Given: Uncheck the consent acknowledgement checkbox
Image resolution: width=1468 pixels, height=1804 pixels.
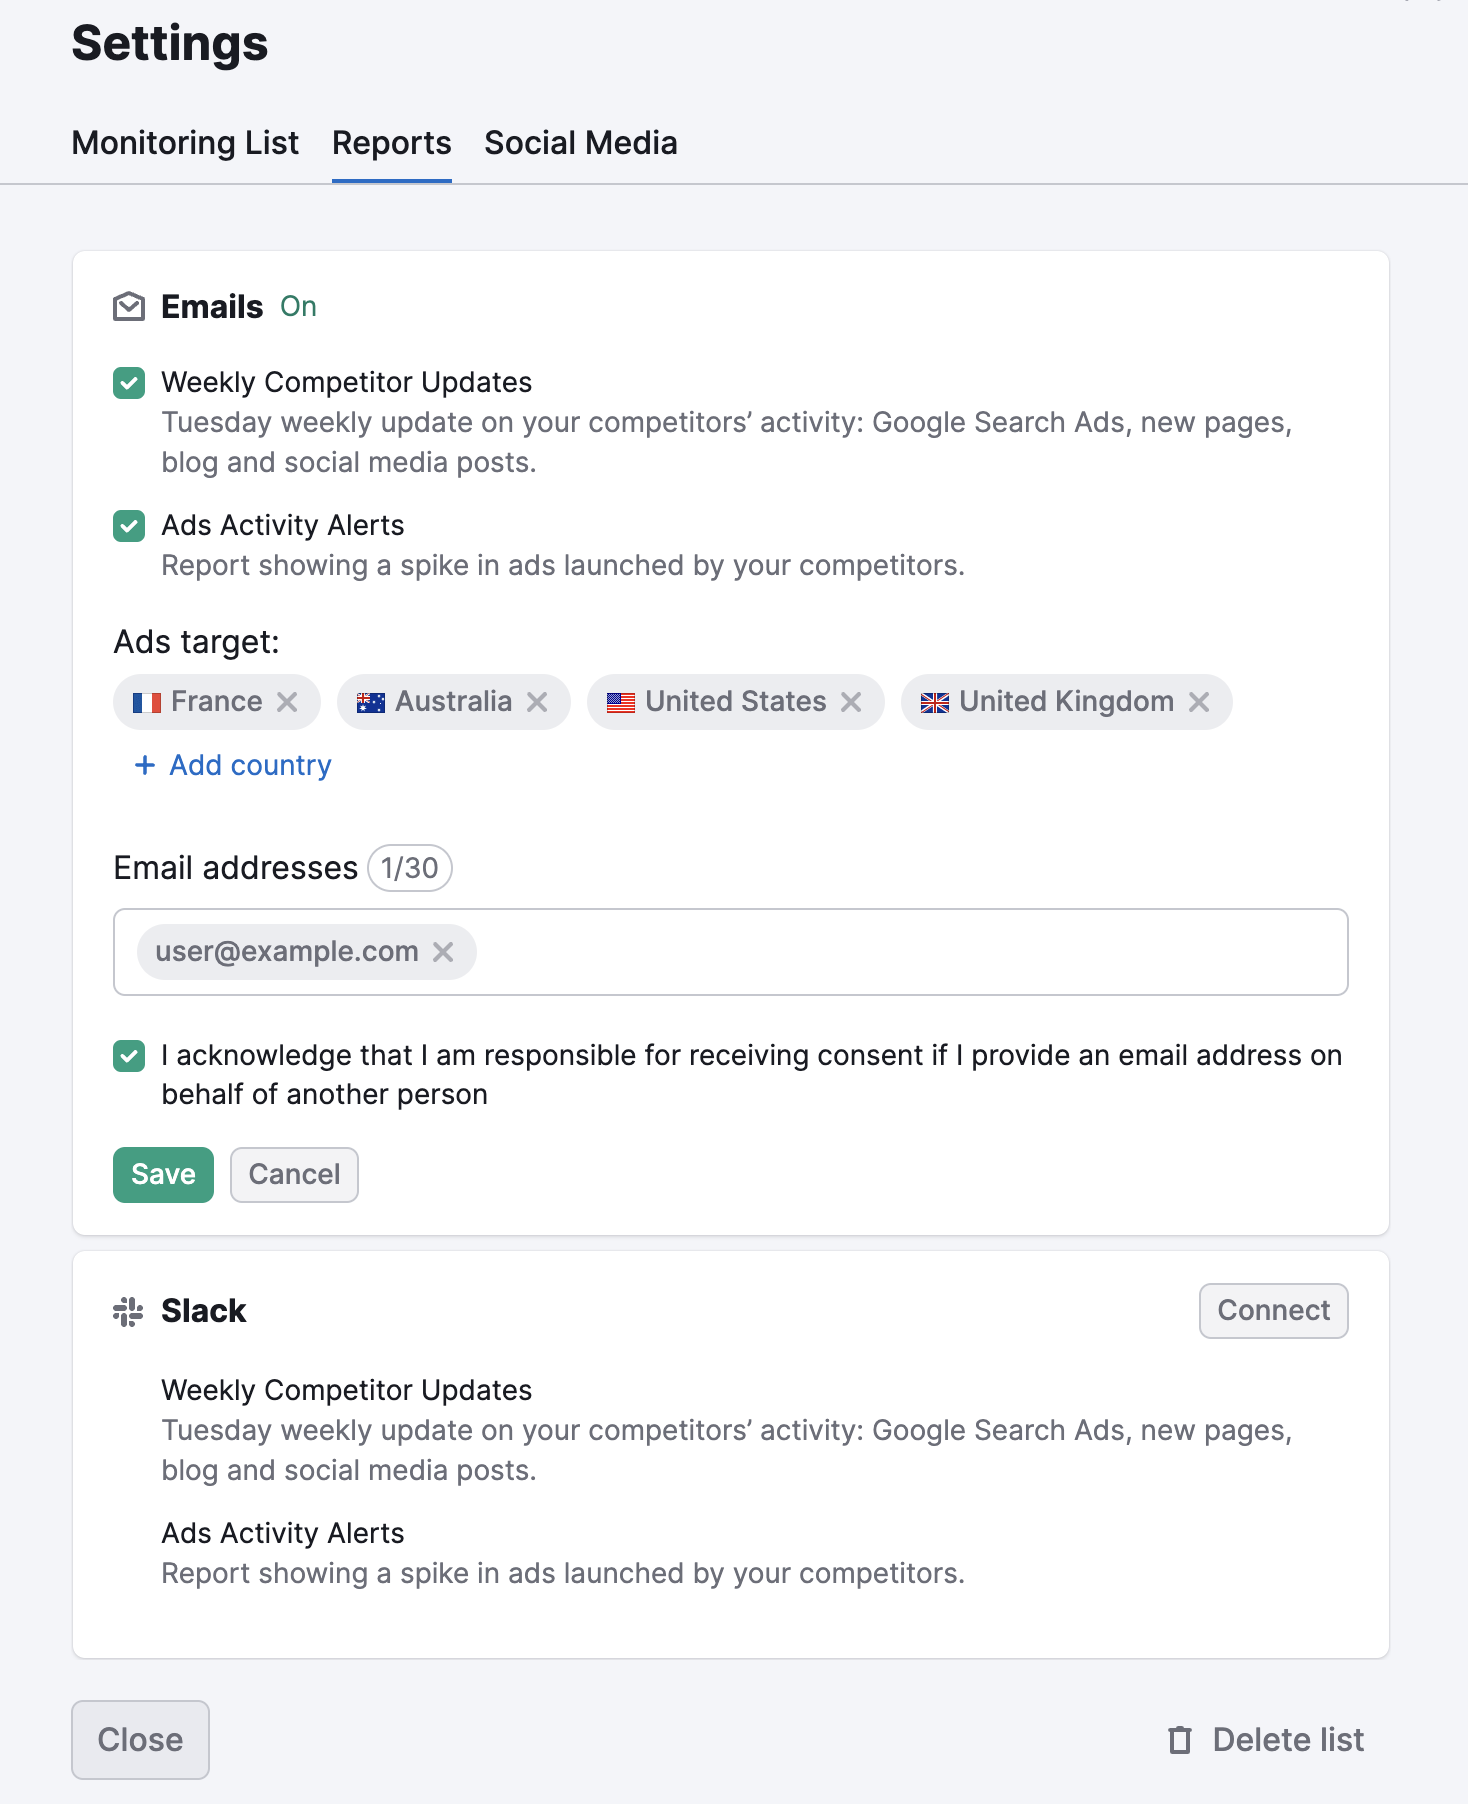Looking at the screenshot, I should pyautogui.click(x=129, y=1056).
